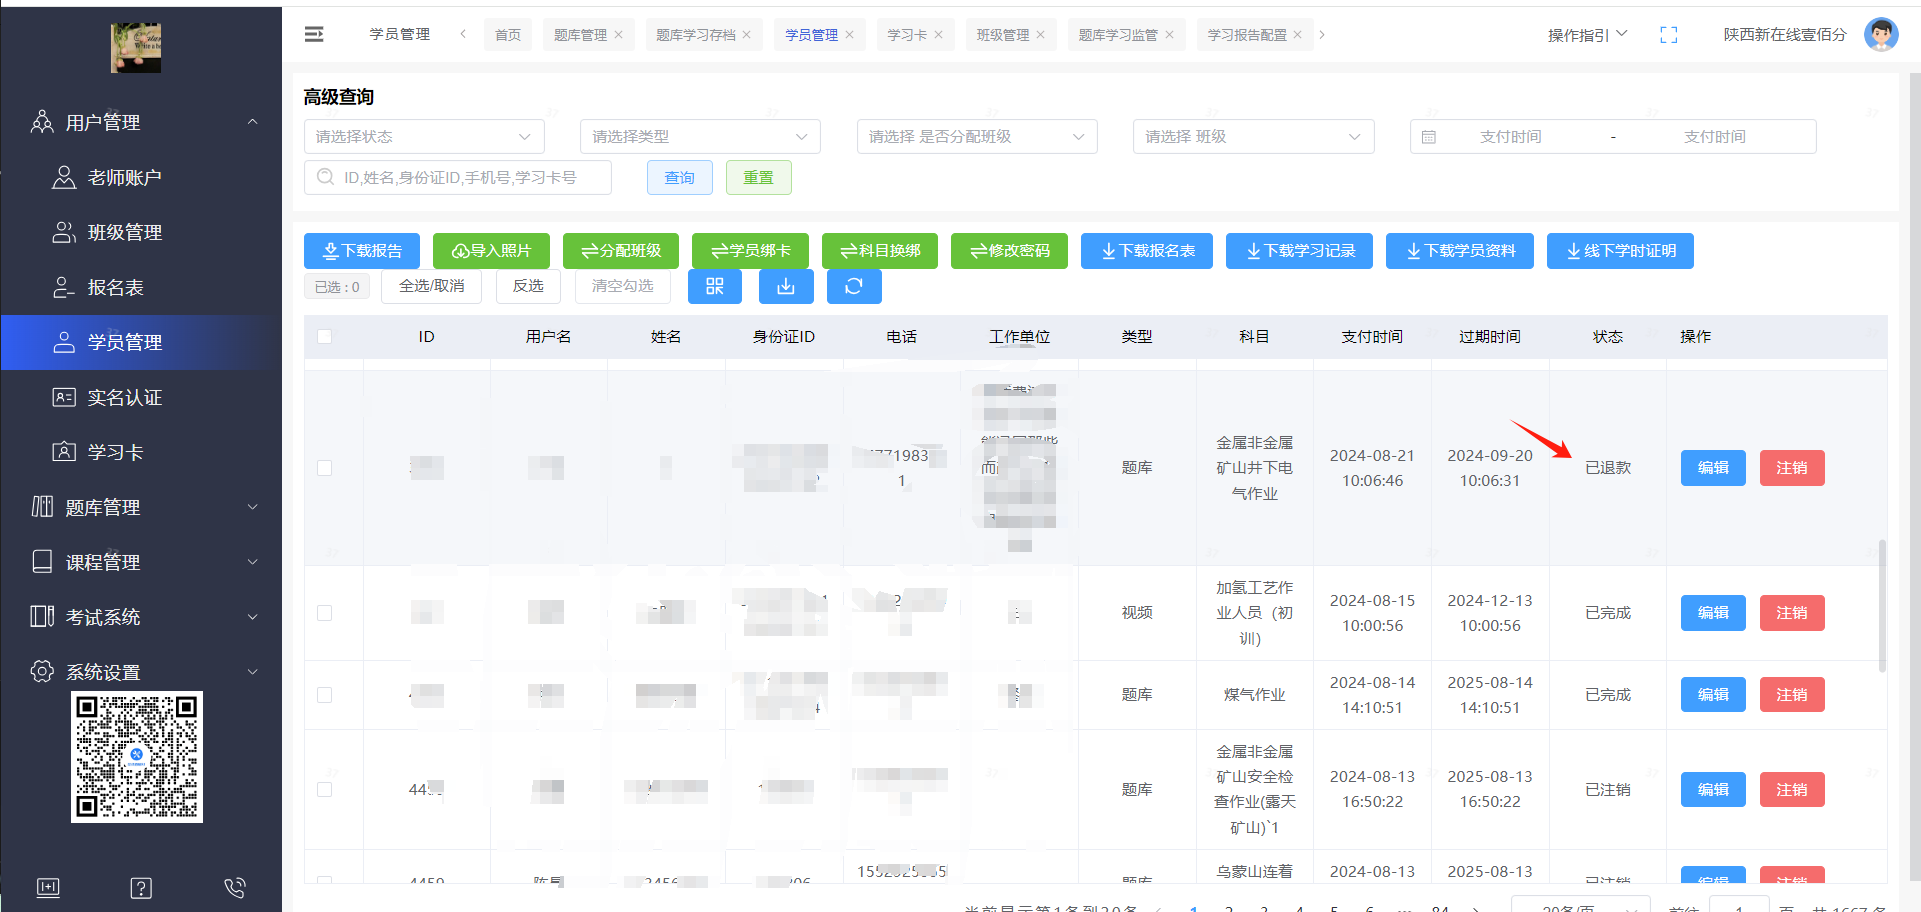Screen dimensions: 1921x912
Task: Click the grid view icon button
Action: pyautogui.click(x=715, y=287)
